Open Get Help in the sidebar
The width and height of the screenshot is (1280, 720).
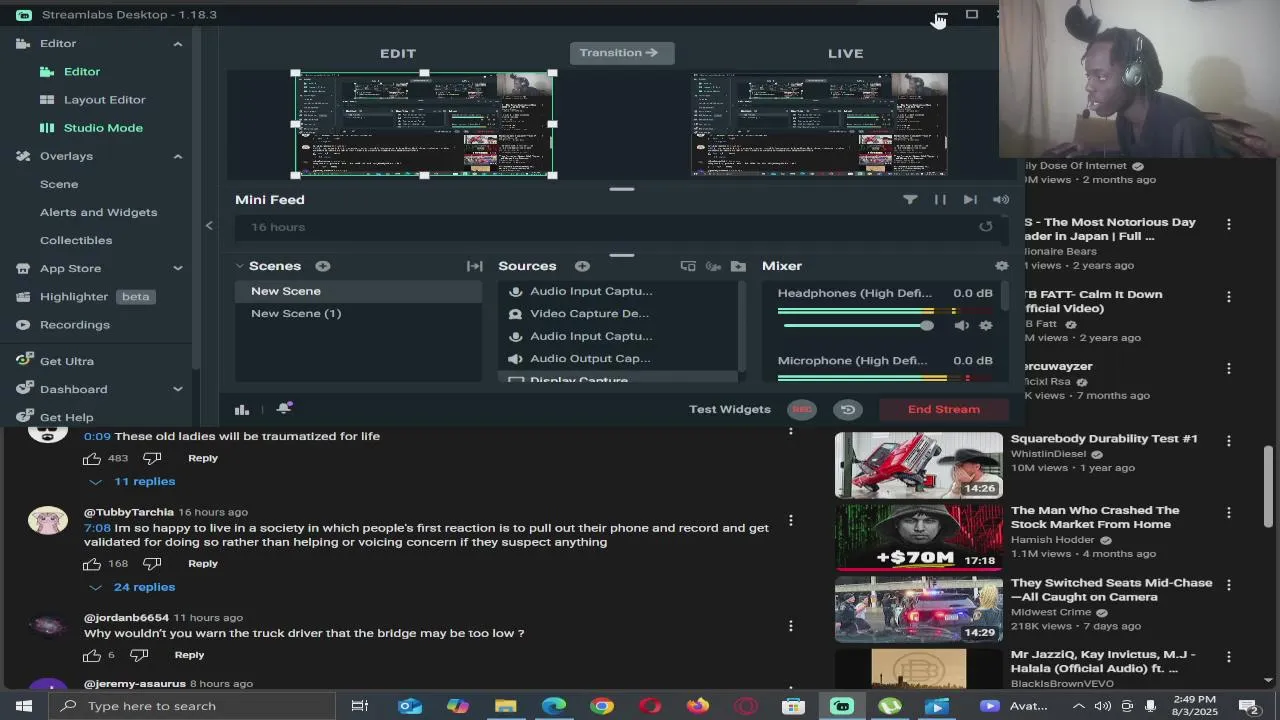pyautogui.click(x=66, y=417)
